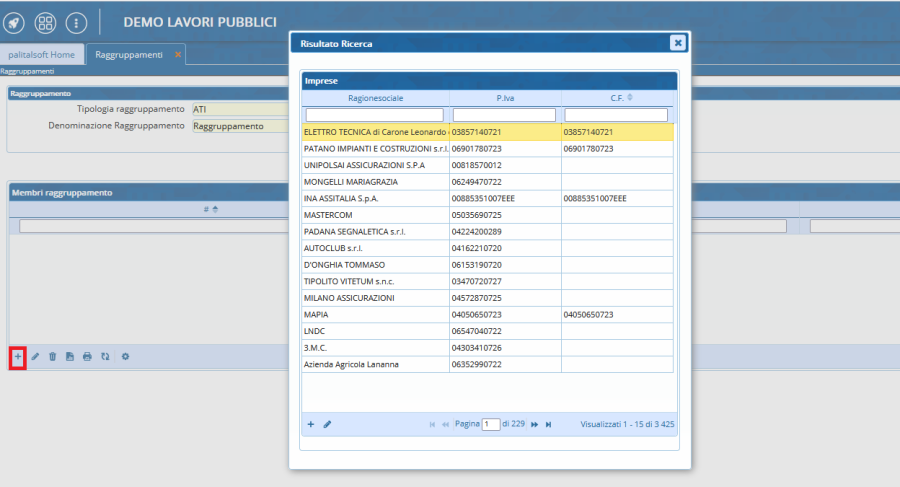This screenshot has width=900, height=487.
Task: Click the page number input box
Action: click(490, 424)
